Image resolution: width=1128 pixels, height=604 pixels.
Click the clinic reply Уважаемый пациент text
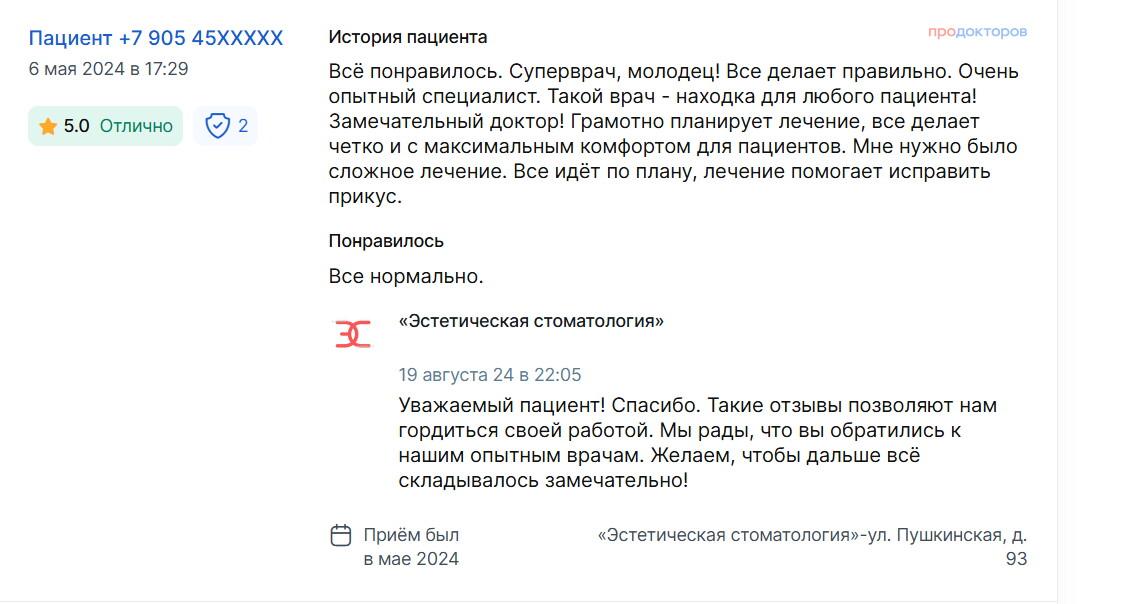(x=698, y=442)
